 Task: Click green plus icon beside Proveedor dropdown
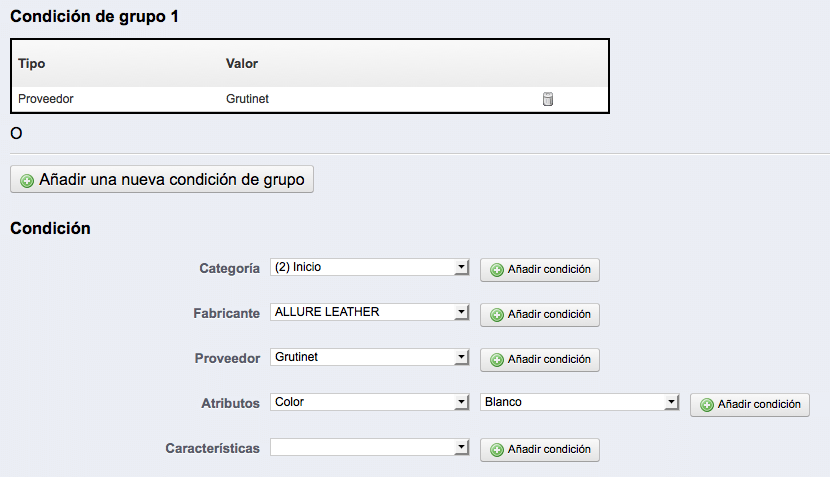tap(497, 360)
